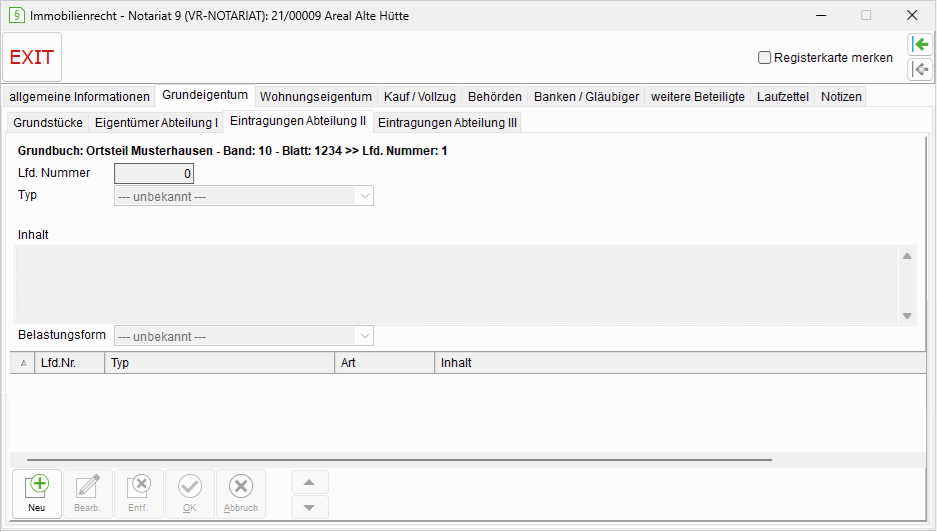Viewport: 937px width, 532px height.
Task: Open the Banken / Gläubiger tab
Action: pos(586,97)
